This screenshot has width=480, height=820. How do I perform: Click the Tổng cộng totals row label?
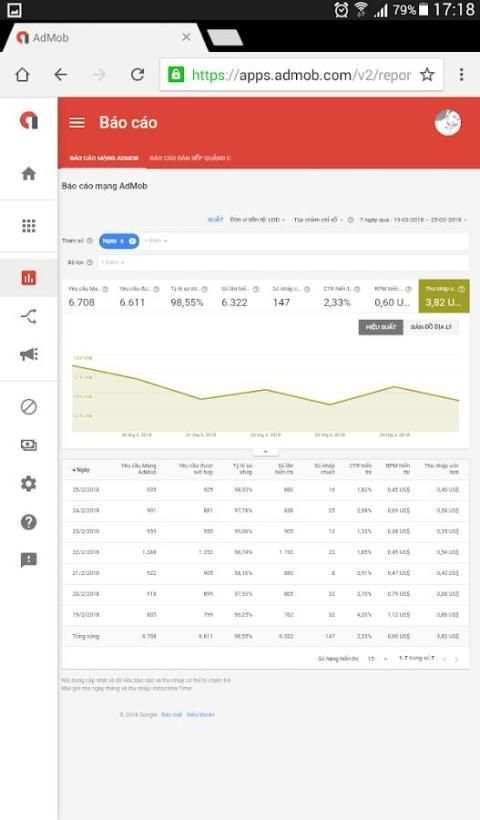pos(86,636)
